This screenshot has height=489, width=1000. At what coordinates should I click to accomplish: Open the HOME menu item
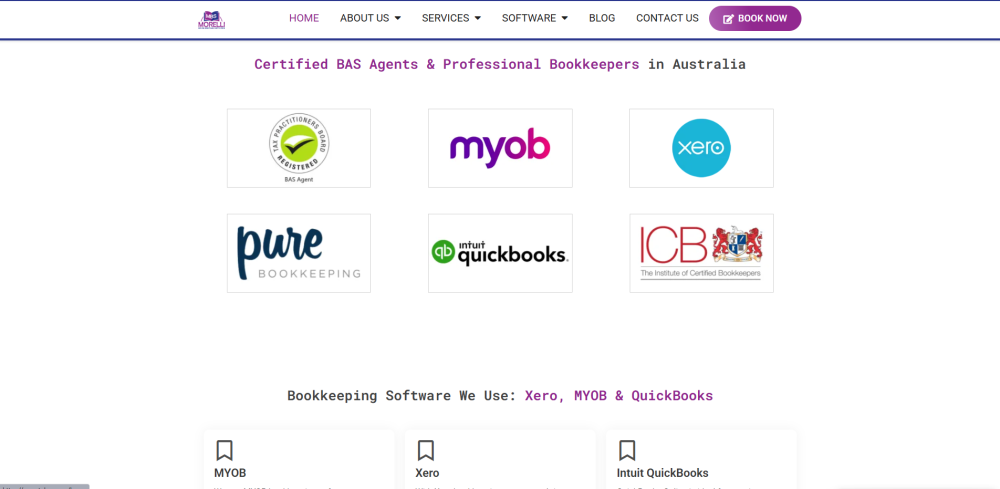tap(304, 18)
